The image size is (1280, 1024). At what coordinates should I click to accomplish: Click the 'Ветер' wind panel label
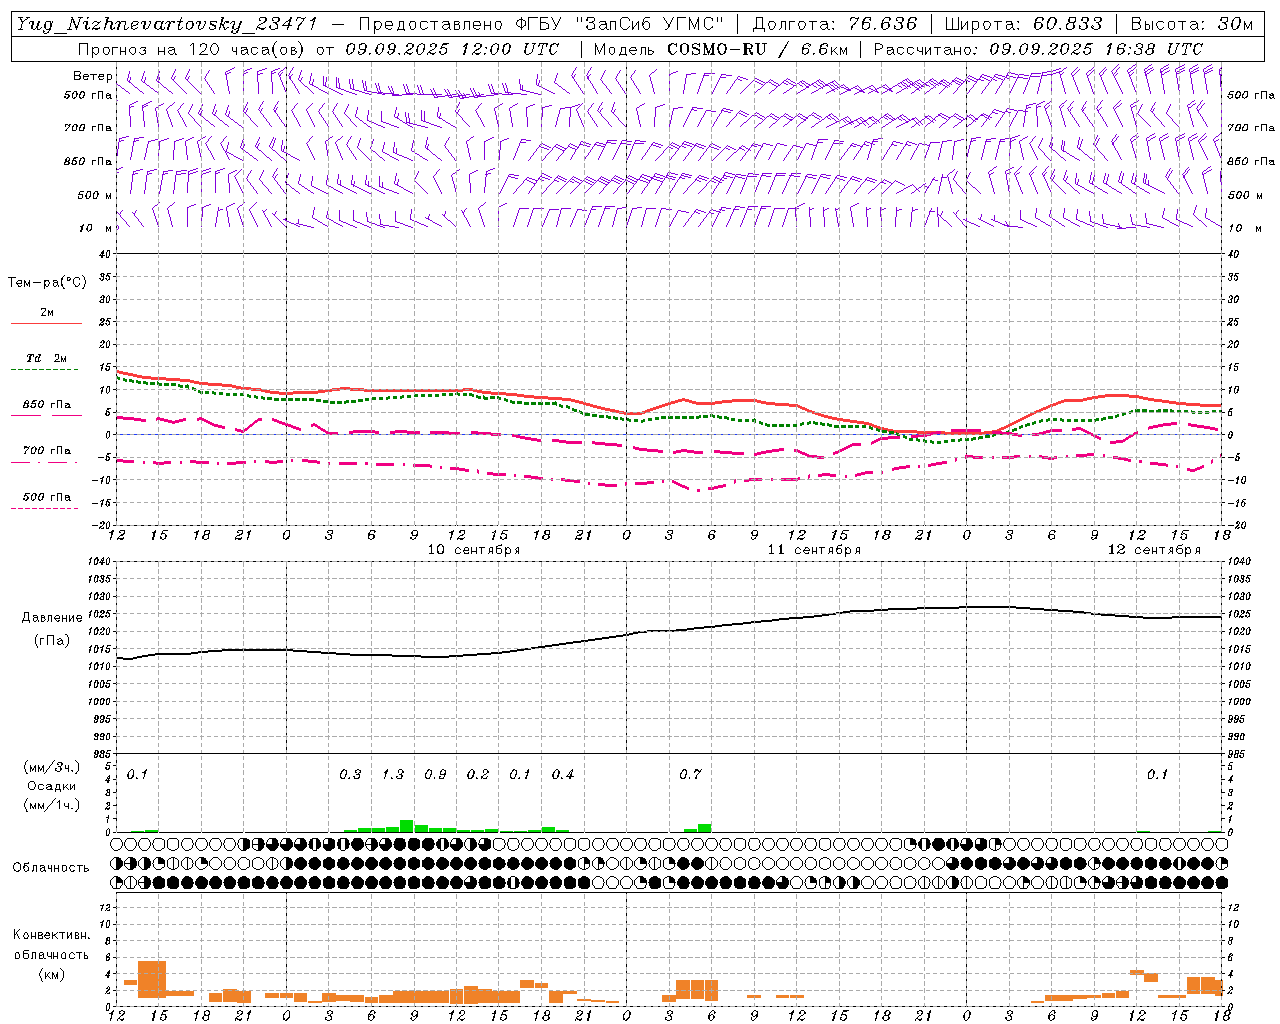pyautogui.click(x=92, y=77)
